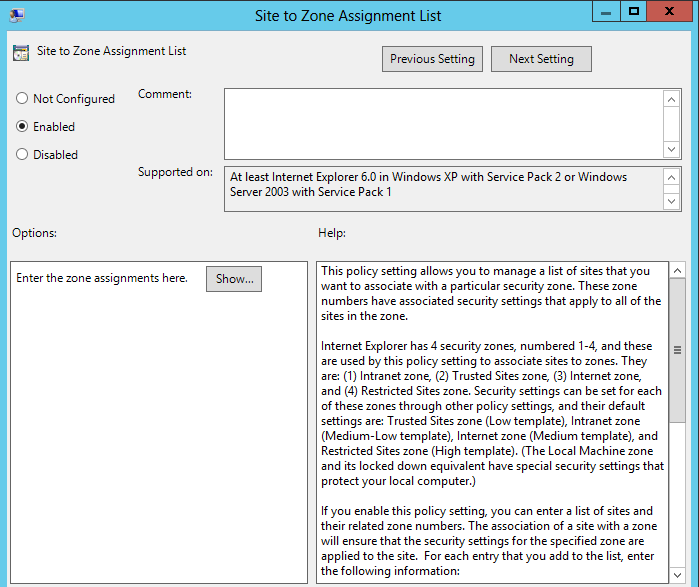The image size is (699, 587).
Task: Click the Comment box scroll down arrow
Action: click(x=671, y=149)
